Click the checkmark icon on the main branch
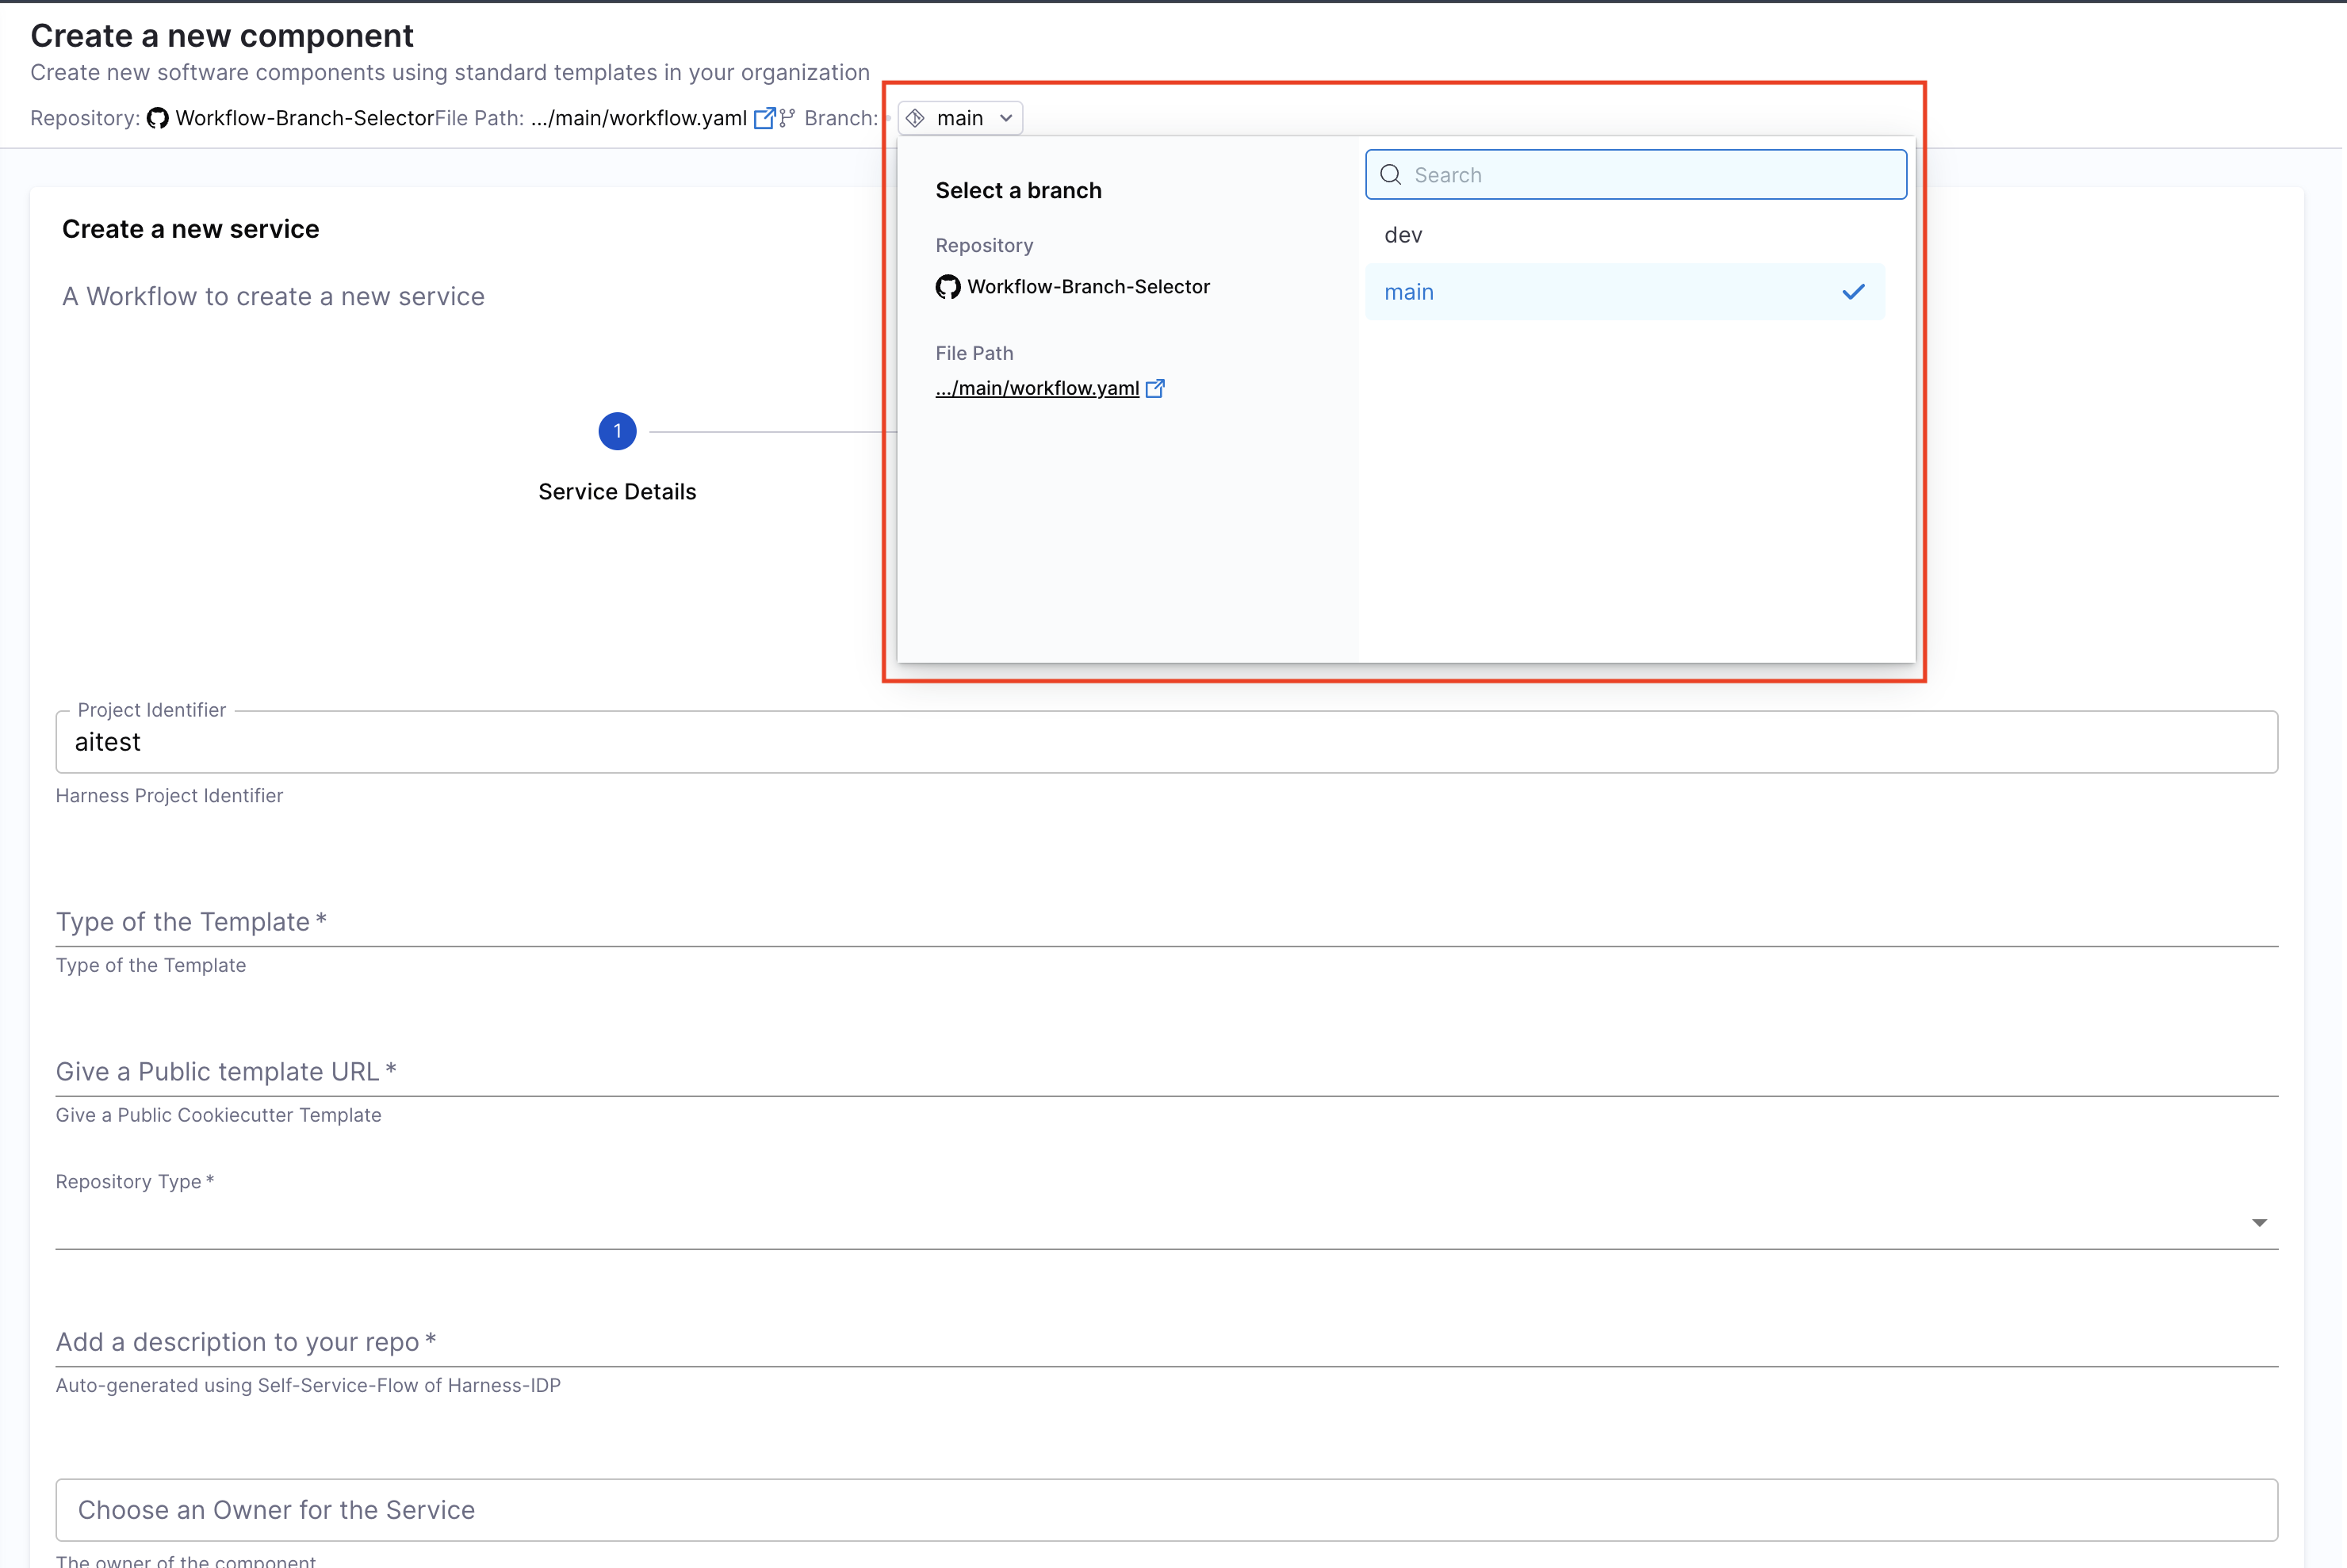 tap(1853, 292)
